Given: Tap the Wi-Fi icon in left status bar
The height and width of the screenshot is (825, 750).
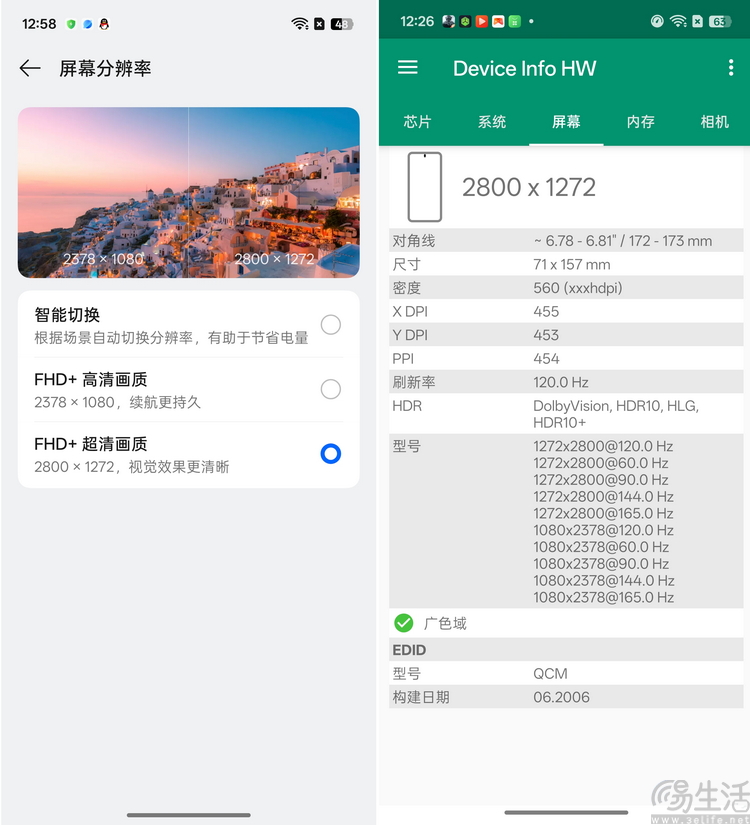Looking at the screenshot, I should tap(300, 23).
